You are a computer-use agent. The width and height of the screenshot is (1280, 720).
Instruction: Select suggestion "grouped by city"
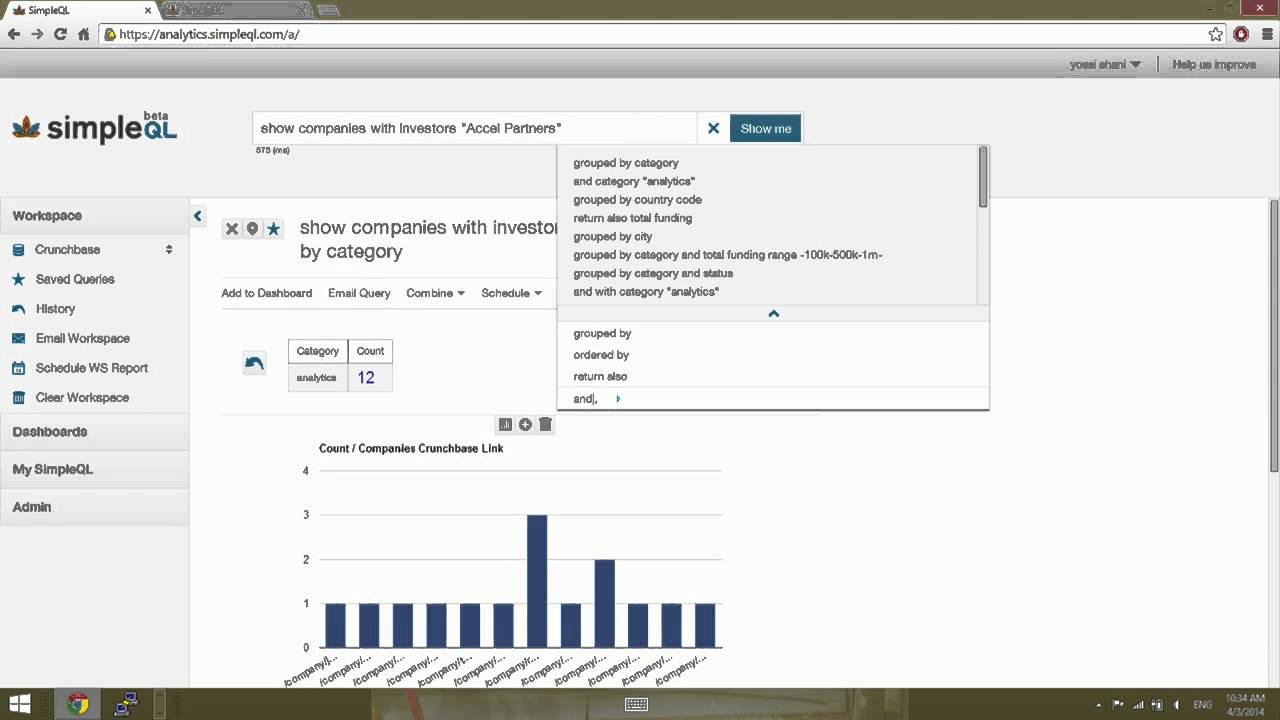pos(613,237)
